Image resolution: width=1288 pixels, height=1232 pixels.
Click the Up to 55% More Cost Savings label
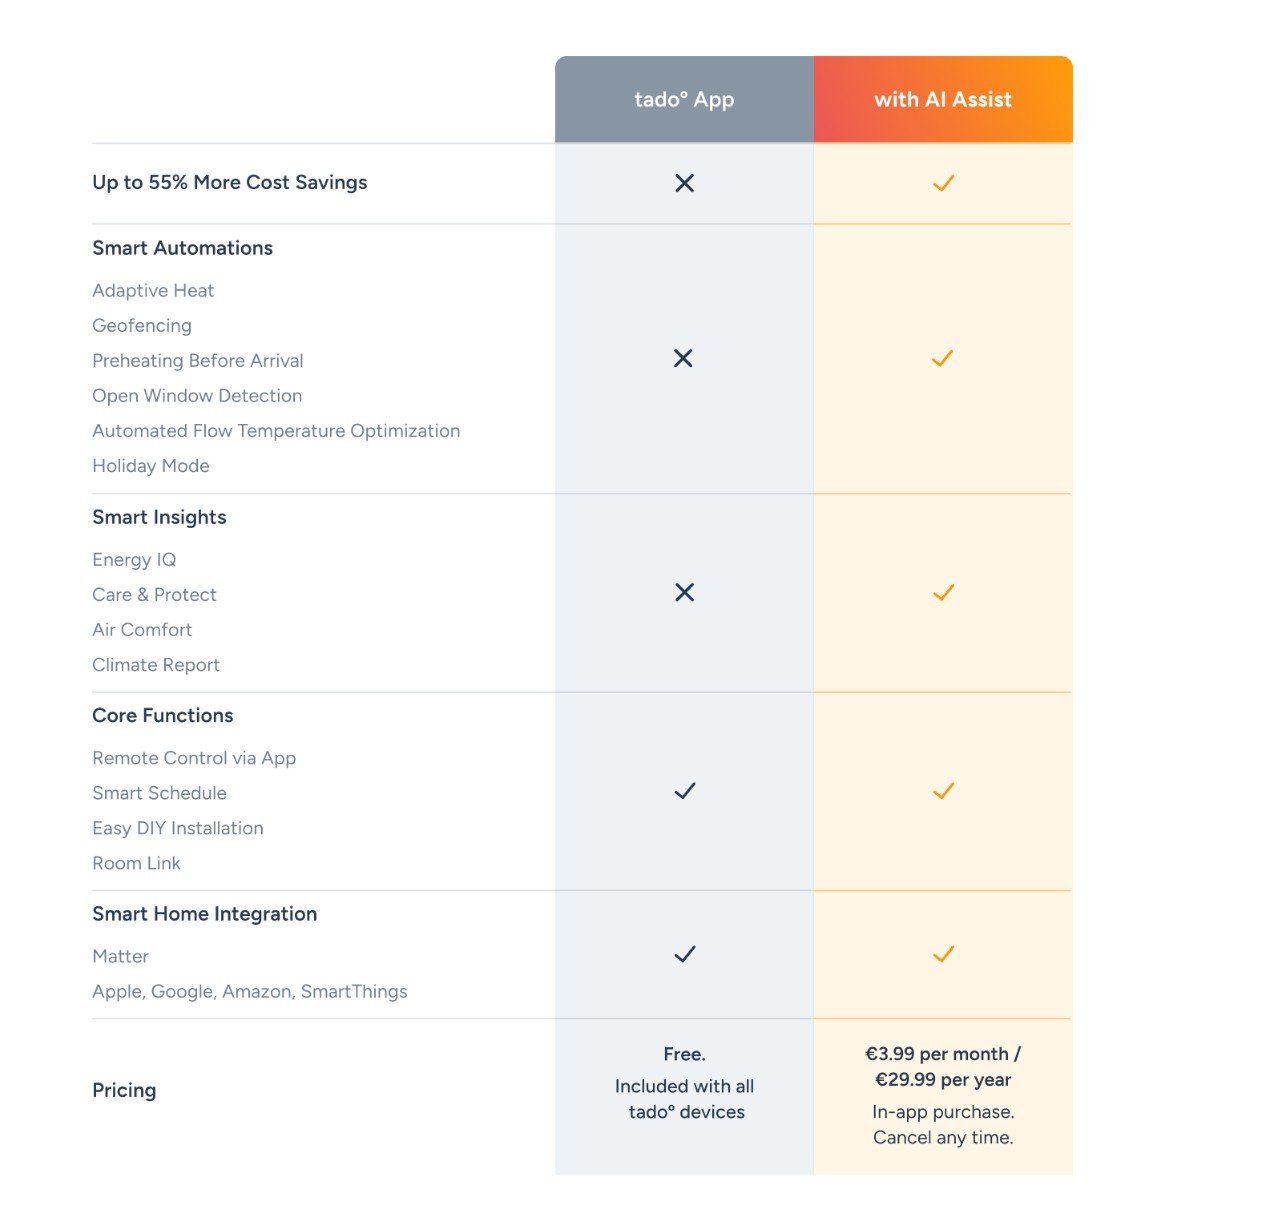(x=229, y=182)
